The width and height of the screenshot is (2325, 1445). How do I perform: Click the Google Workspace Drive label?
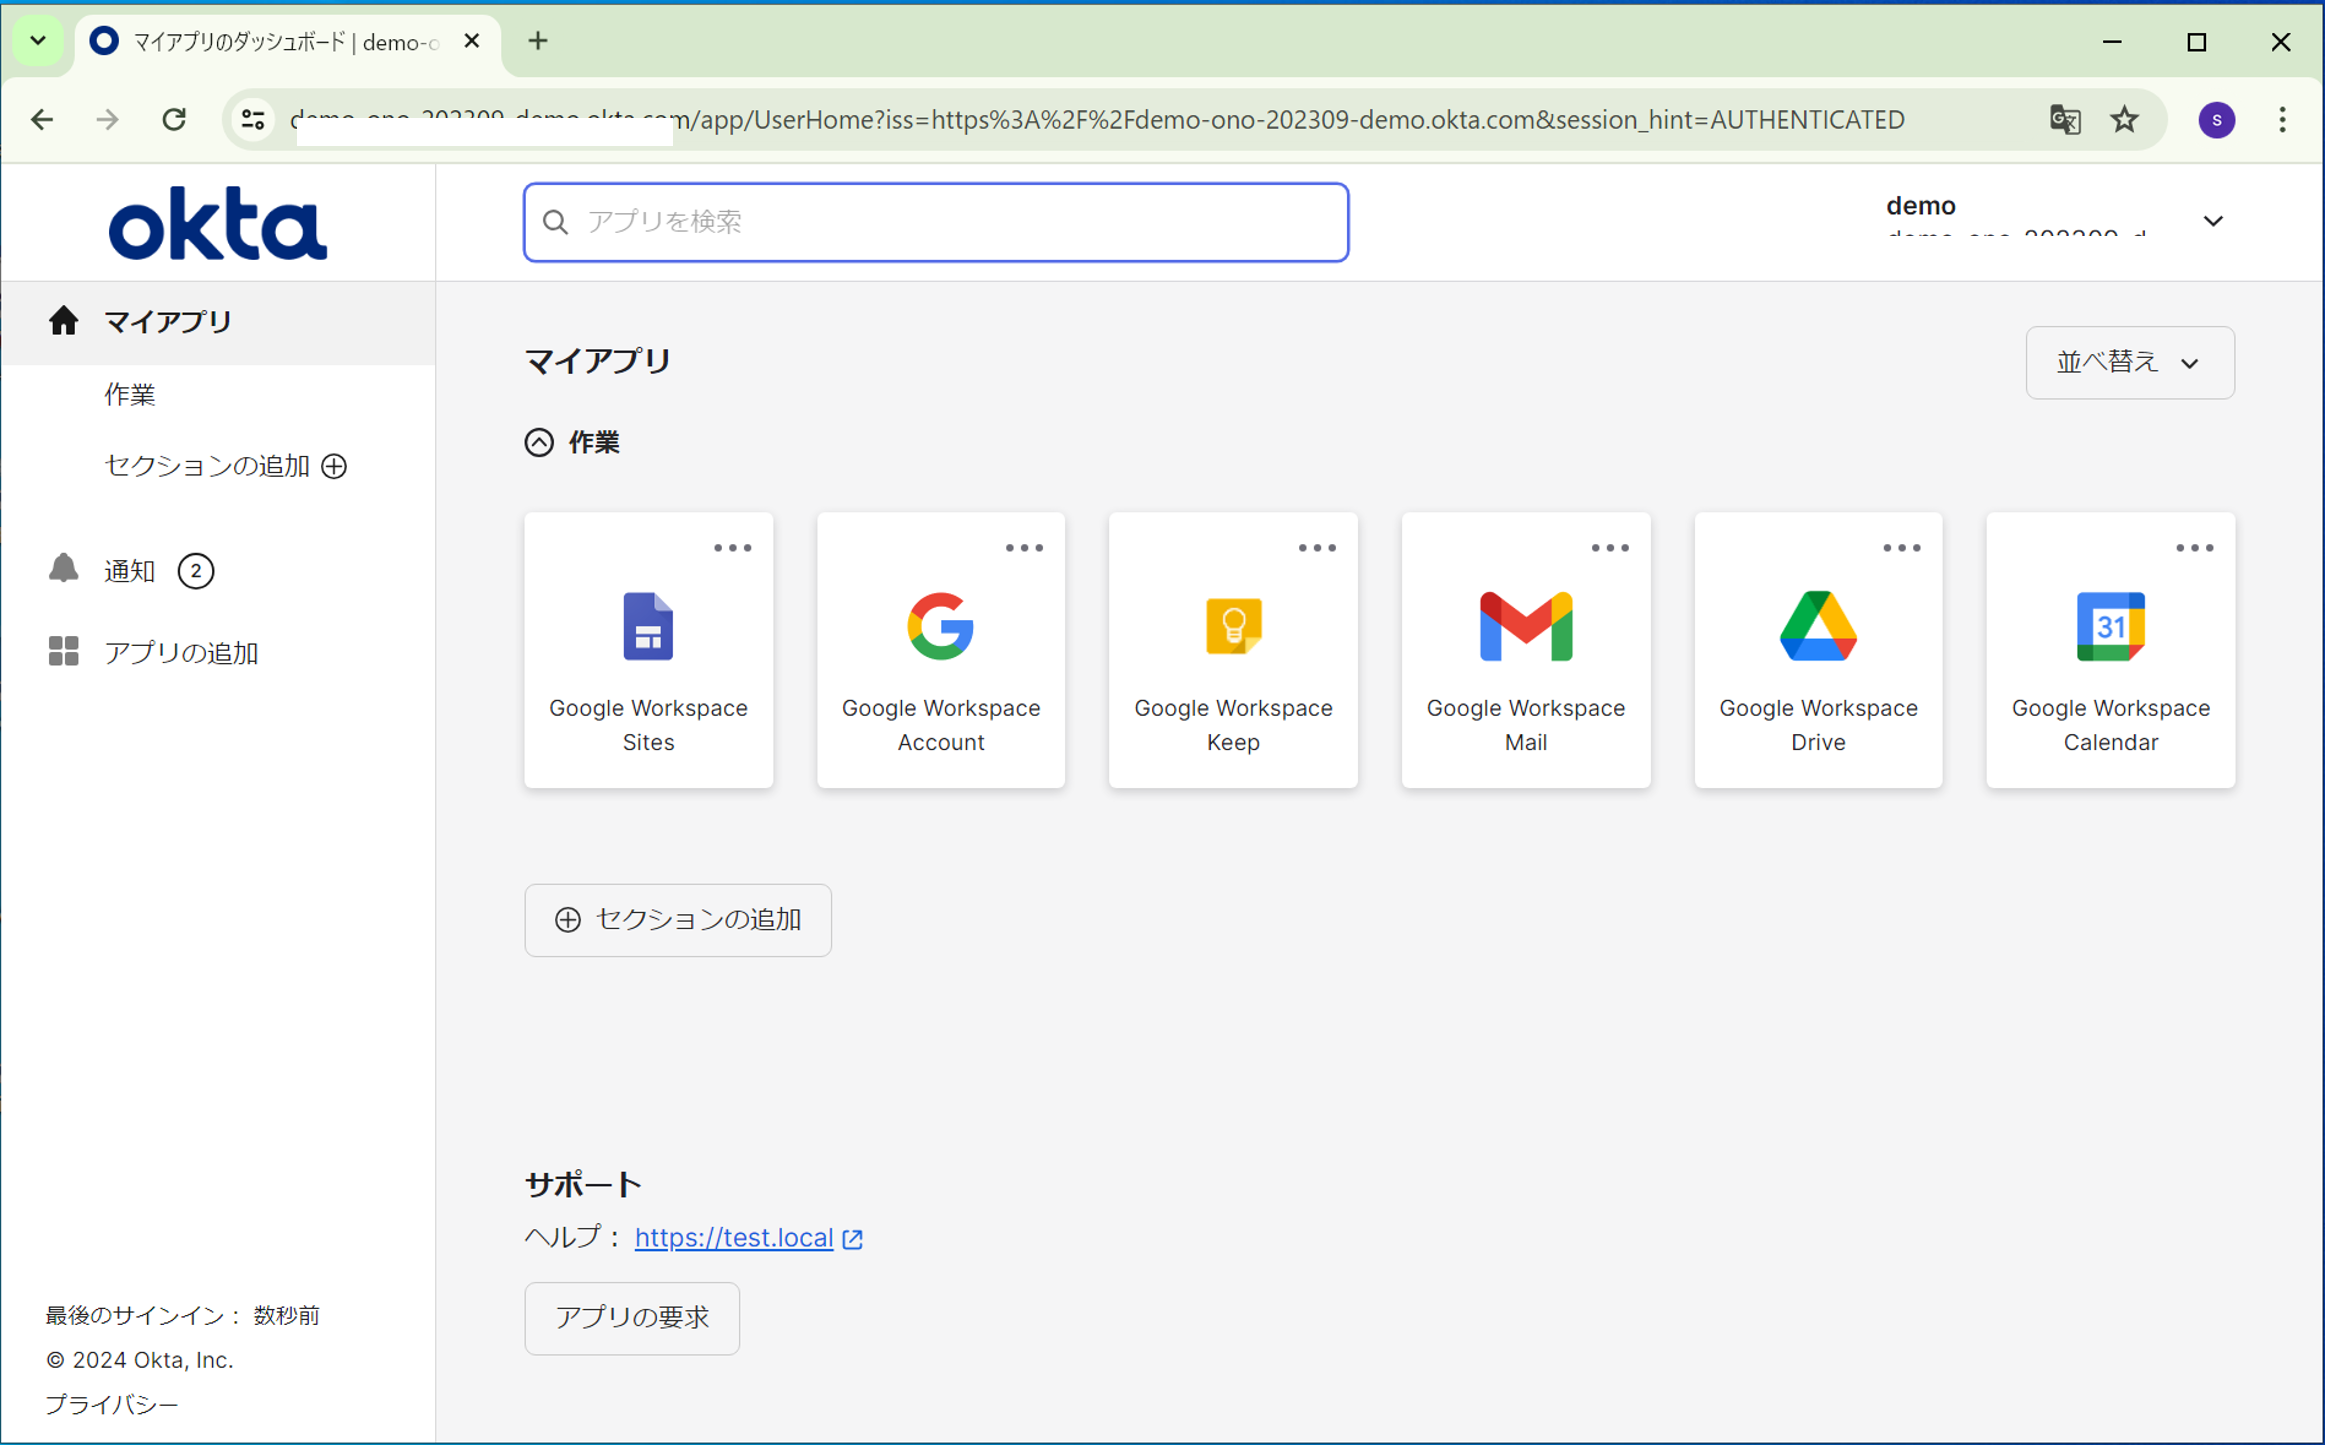[1818, 724]
